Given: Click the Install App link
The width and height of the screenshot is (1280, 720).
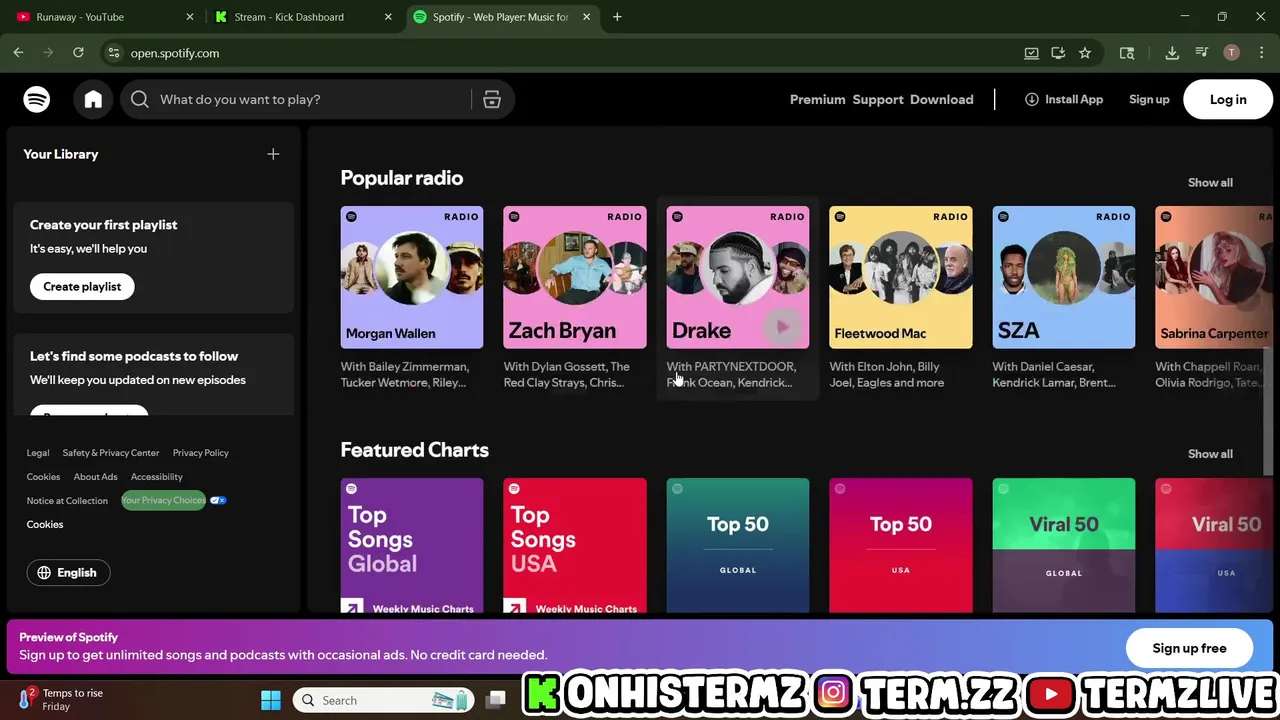Looking at the screenshot, I should tap(1064, 99).
